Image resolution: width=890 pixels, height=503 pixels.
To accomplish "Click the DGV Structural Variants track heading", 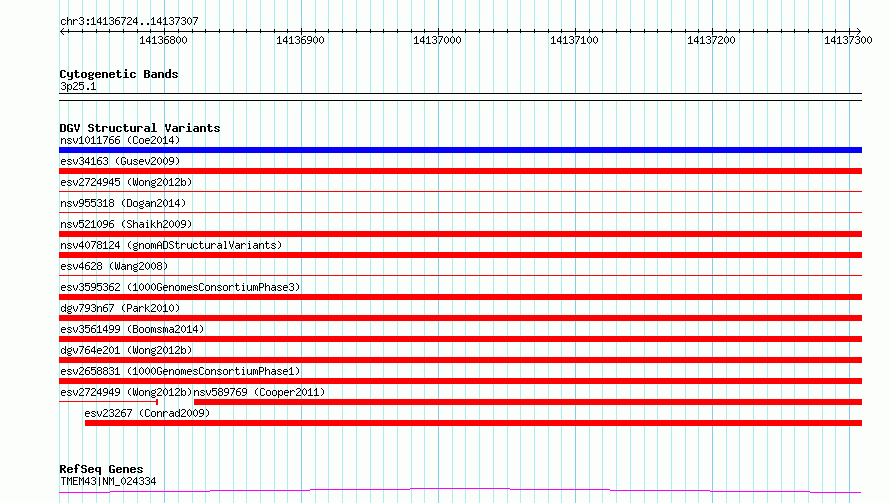I will click(140, 128).
